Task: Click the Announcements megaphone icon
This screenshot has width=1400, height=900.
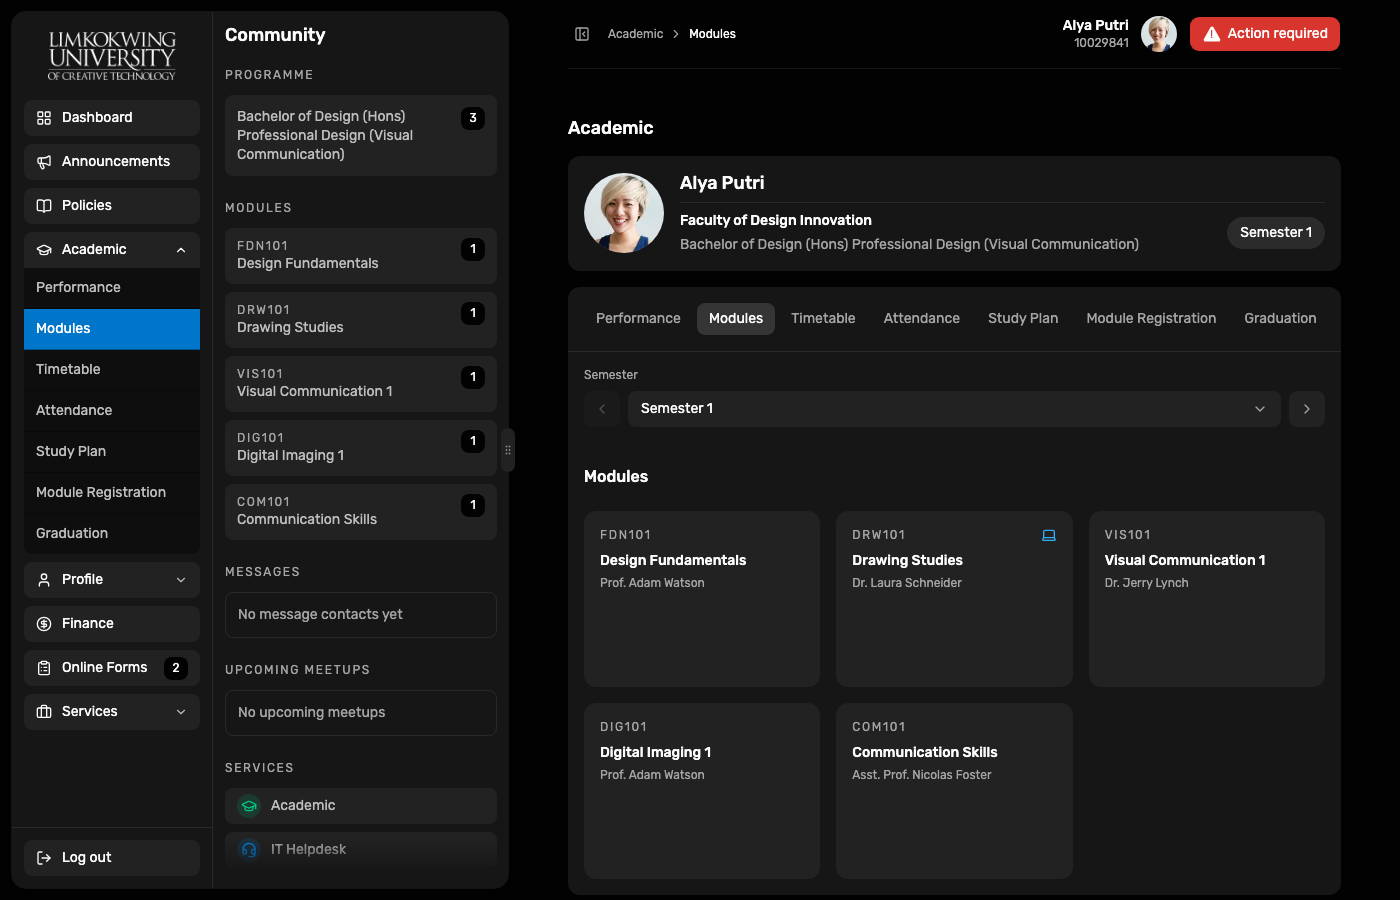Action: pyautogui.click(x=44, y=162)
